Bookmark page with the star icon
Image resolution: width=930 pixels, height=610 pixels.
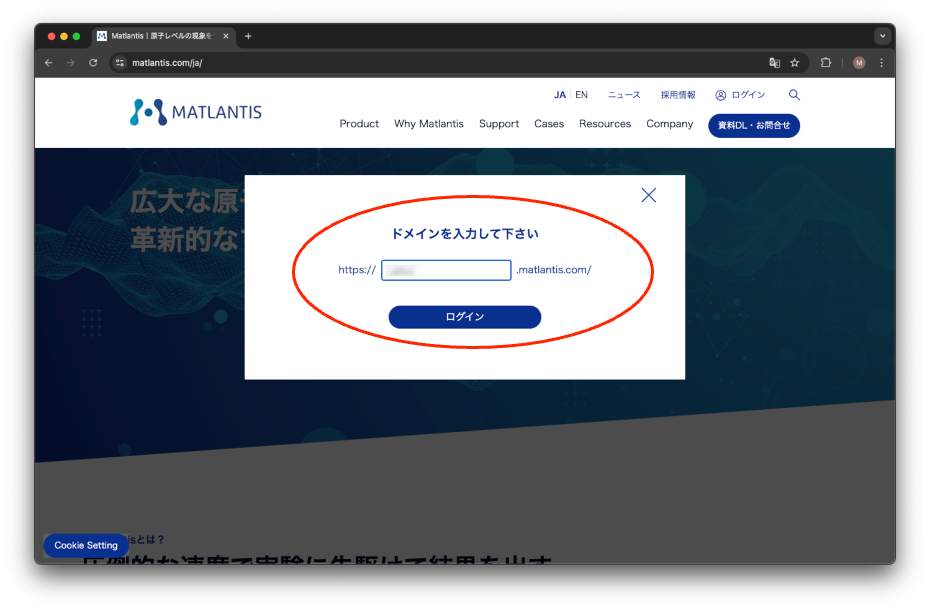coord(795,62)
